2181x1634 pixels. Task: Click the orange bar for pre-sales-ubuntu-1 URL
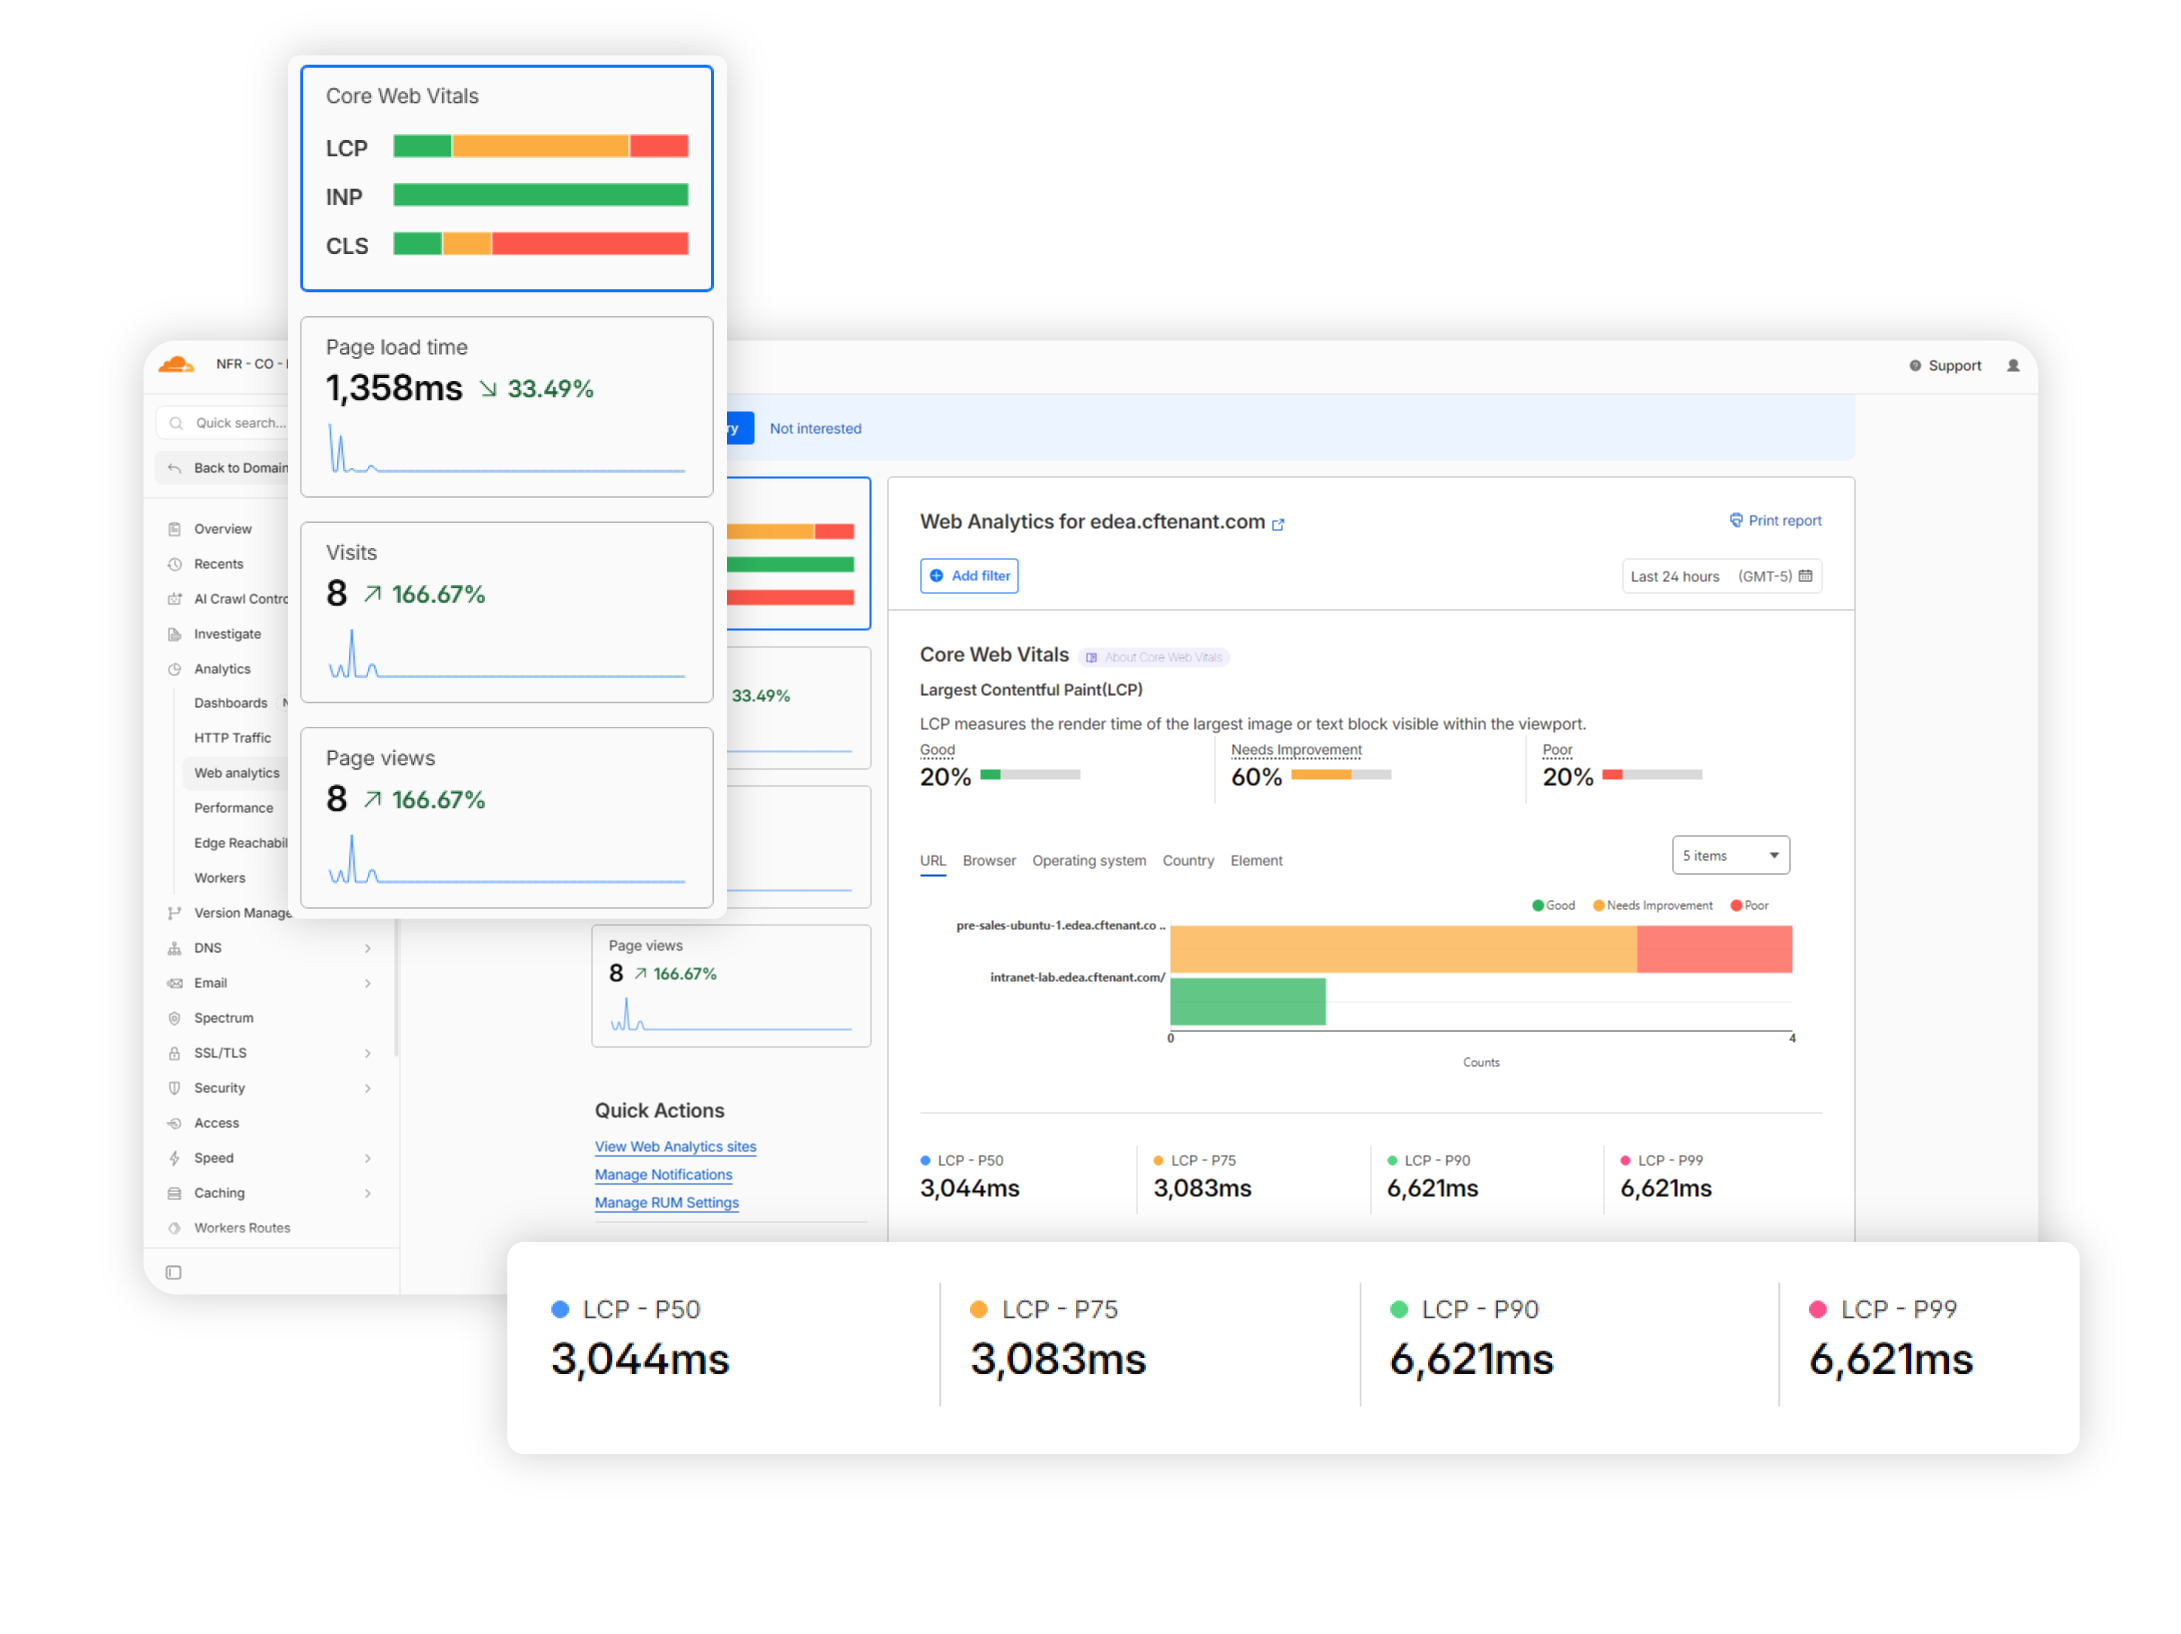click(x=1403, y=949)
